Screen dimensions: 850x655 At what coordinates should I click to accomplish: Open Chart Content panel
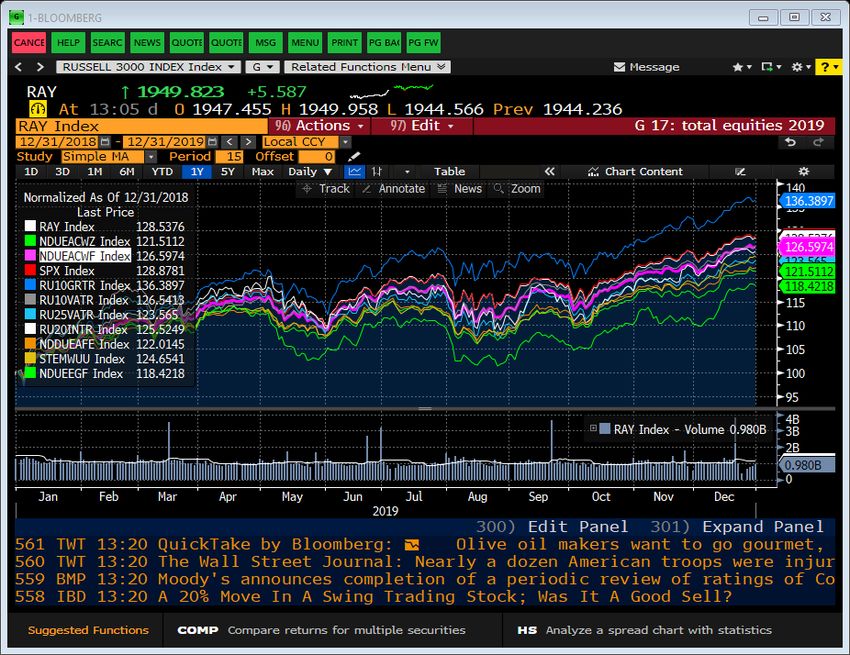tap(635, 172)
